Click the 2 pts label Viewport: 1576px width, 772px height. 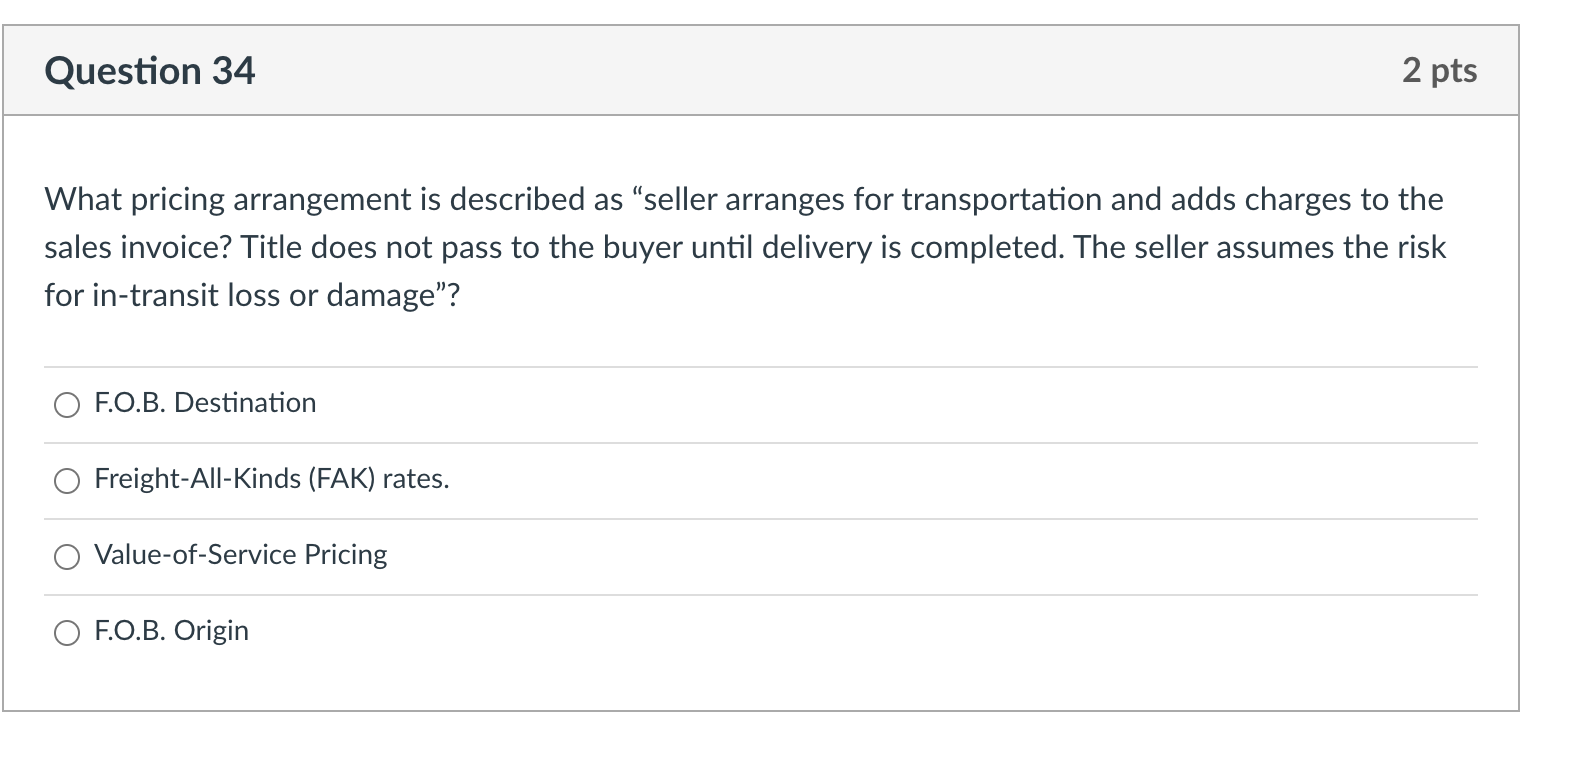[1440, 70]
